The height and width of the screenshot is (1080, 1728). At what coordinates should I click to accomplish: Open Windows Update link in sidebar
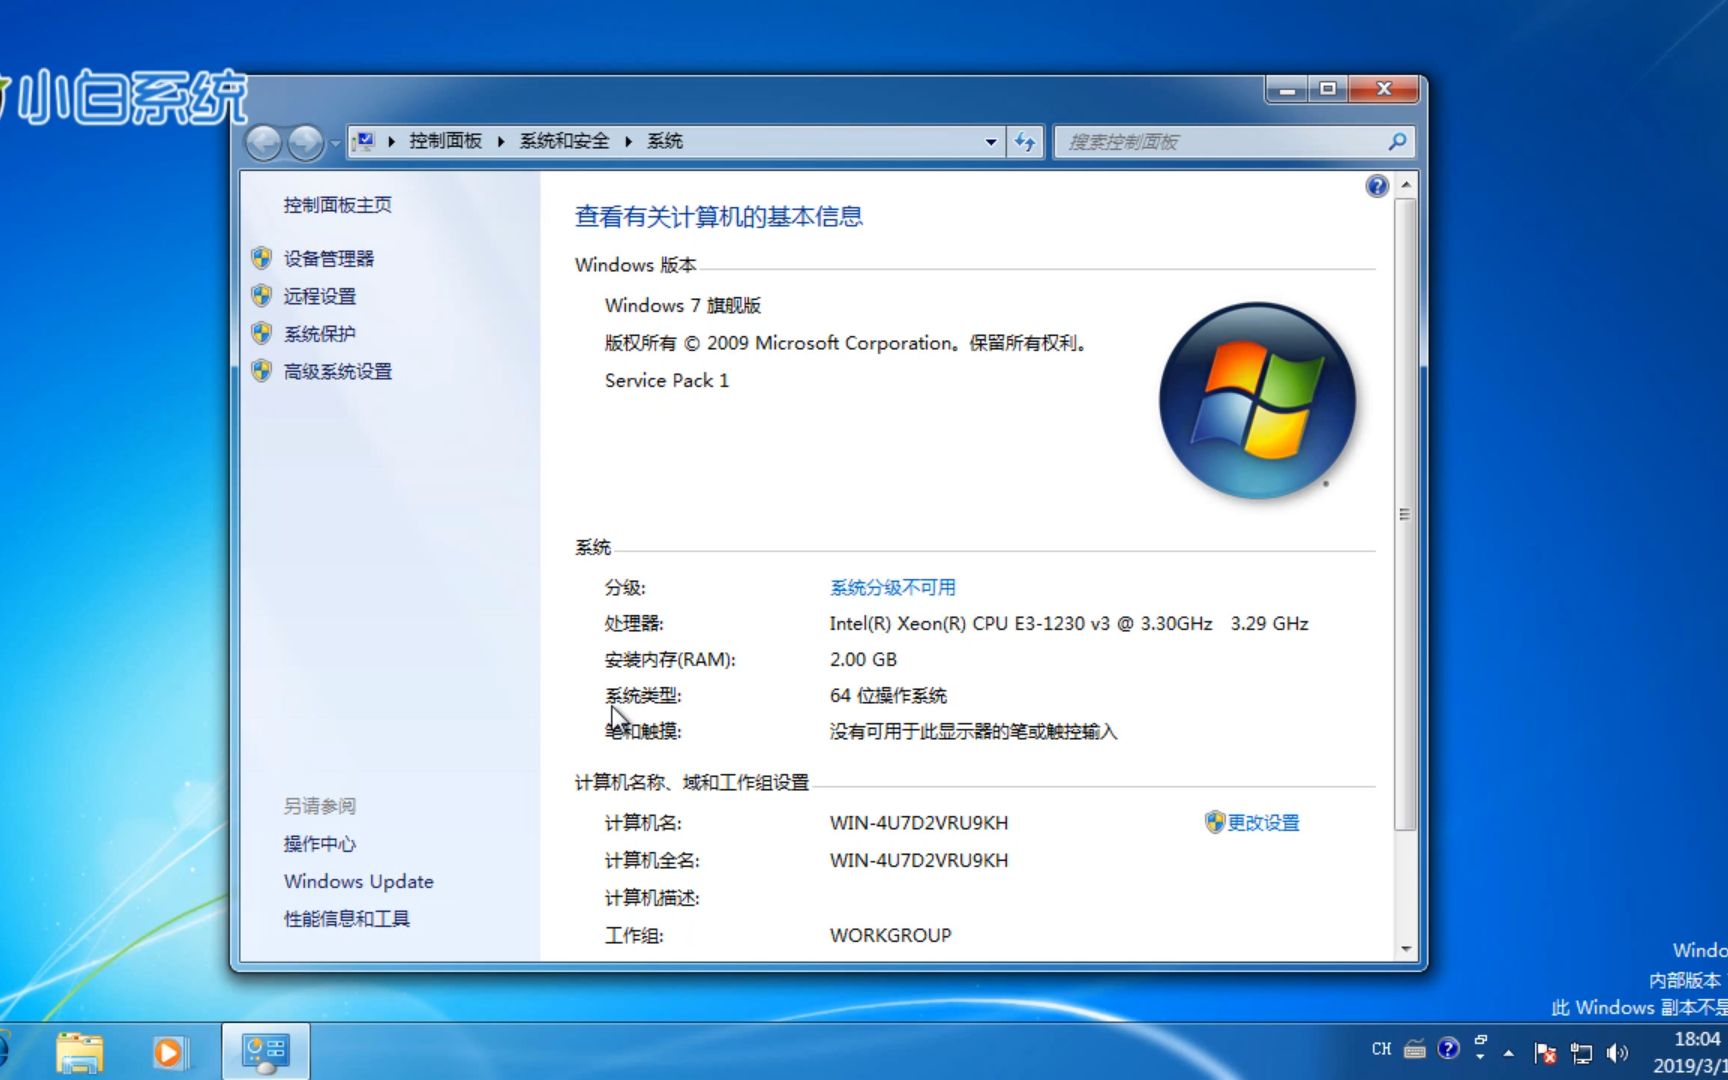(359, 881)
